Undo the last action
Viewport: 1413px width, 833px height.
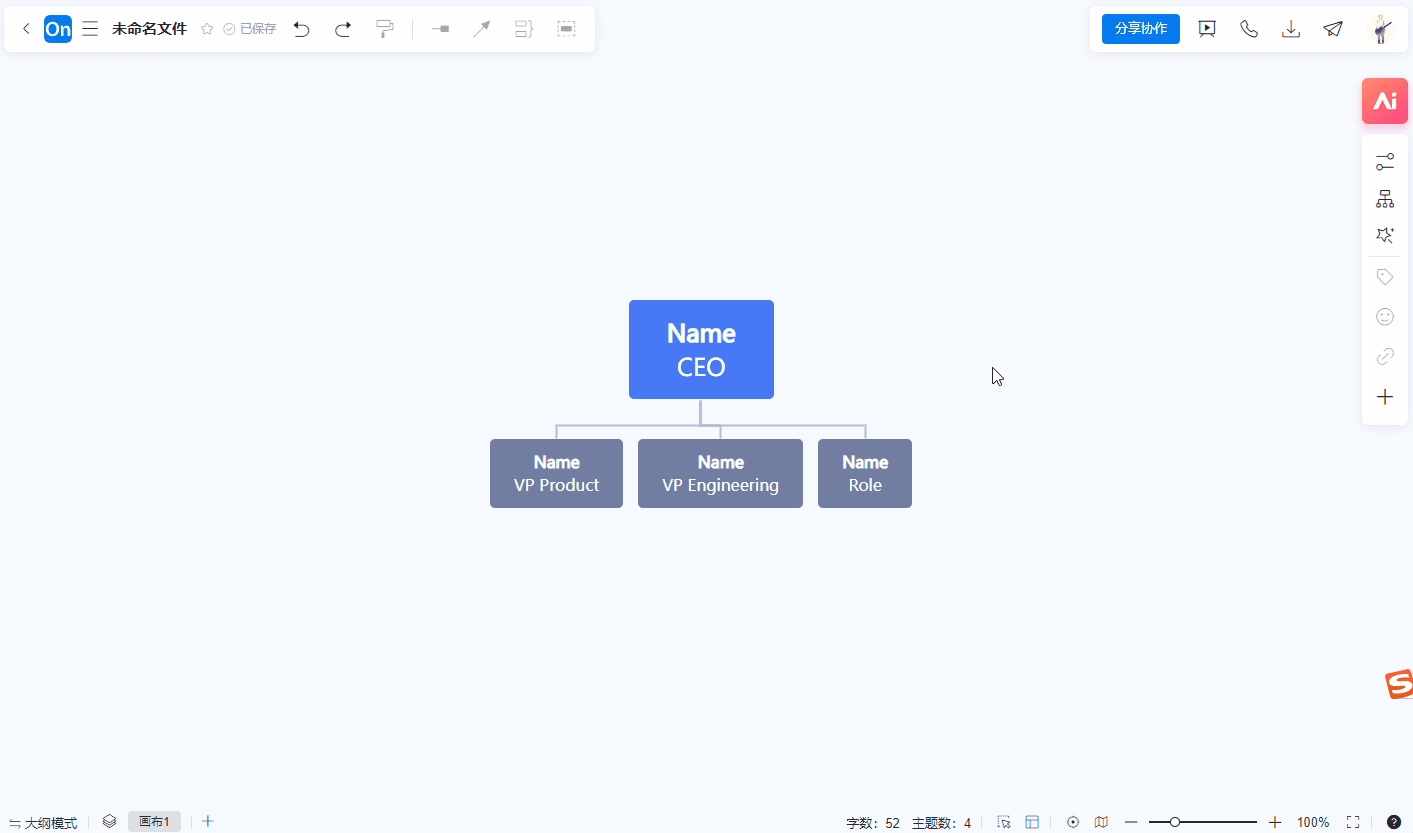pyautogui.click(x=301, y=29)
